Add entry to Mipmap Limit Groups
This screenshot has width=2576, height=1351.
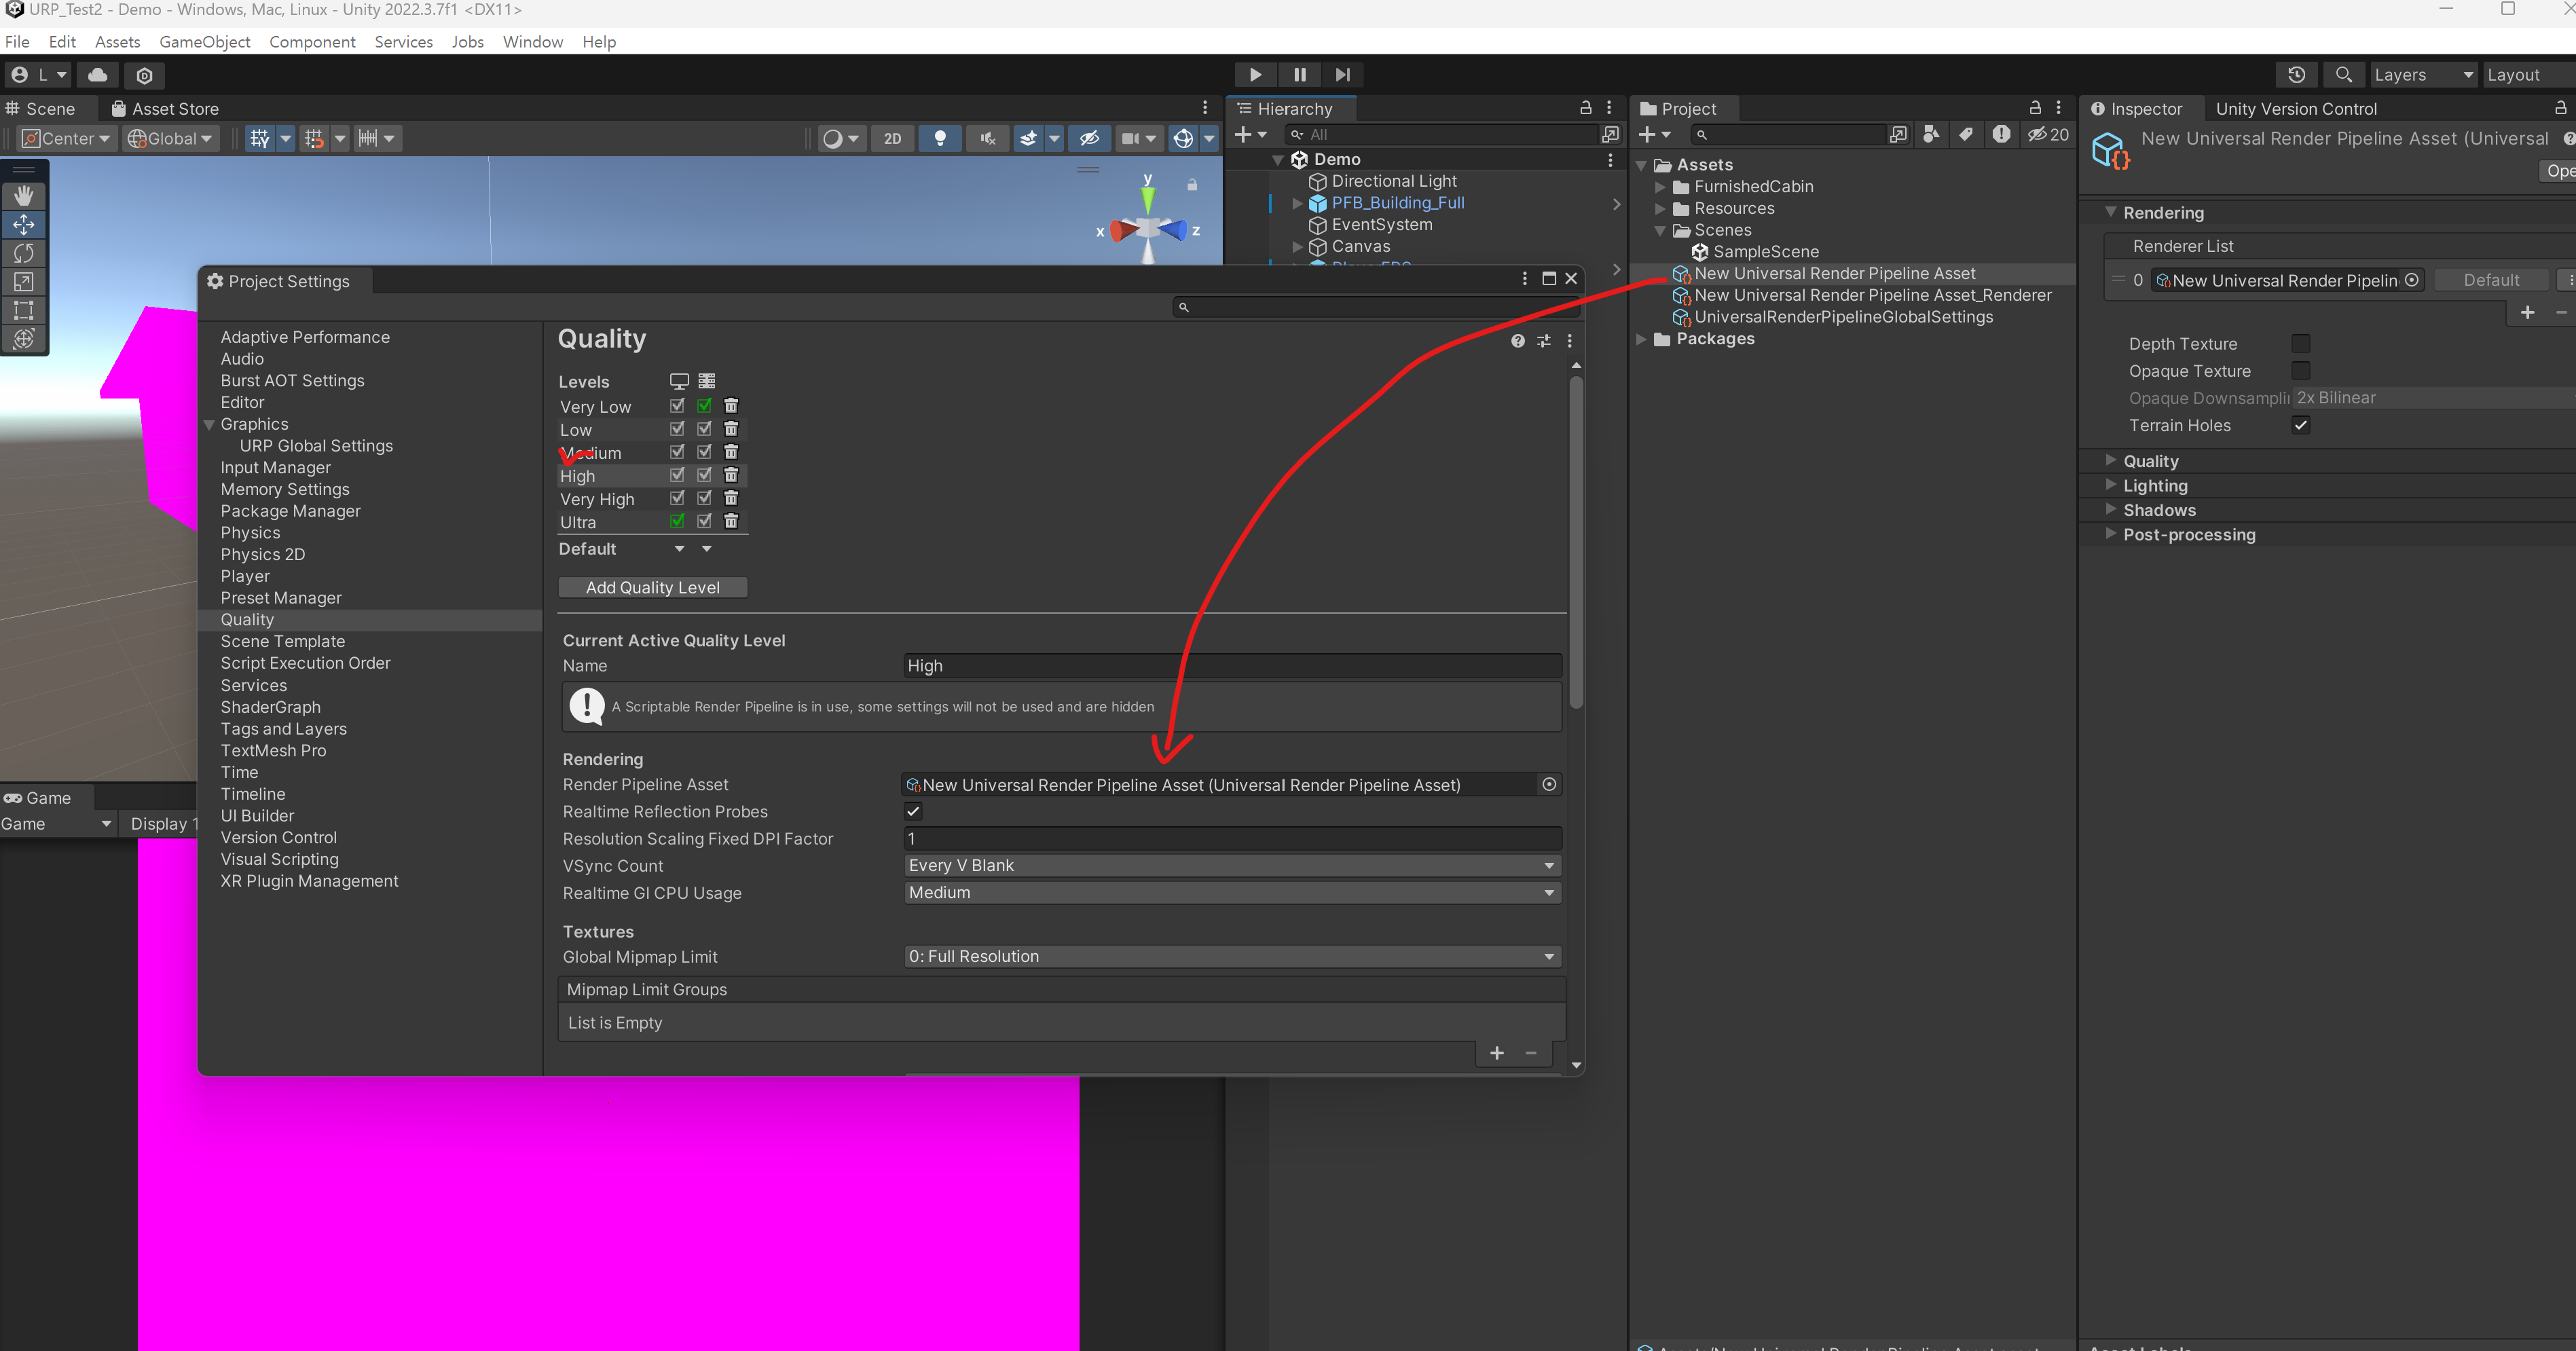(1497, 1053)
